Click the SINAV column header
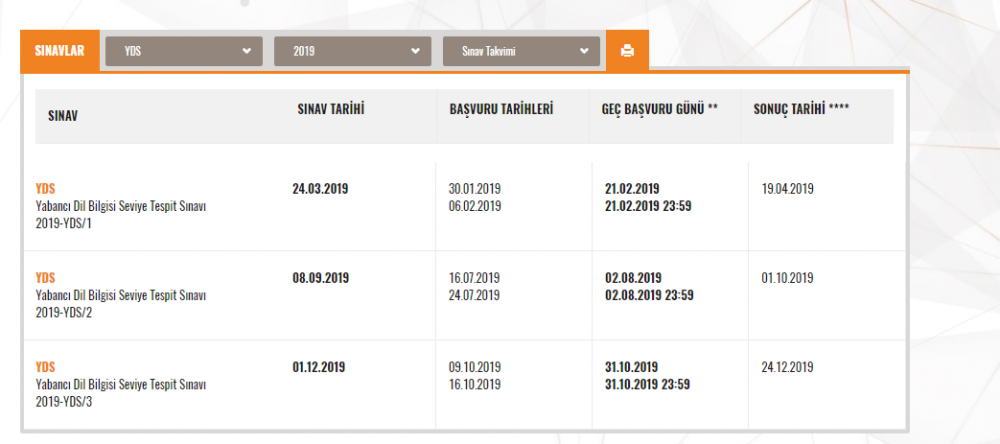 pos(63,116)
